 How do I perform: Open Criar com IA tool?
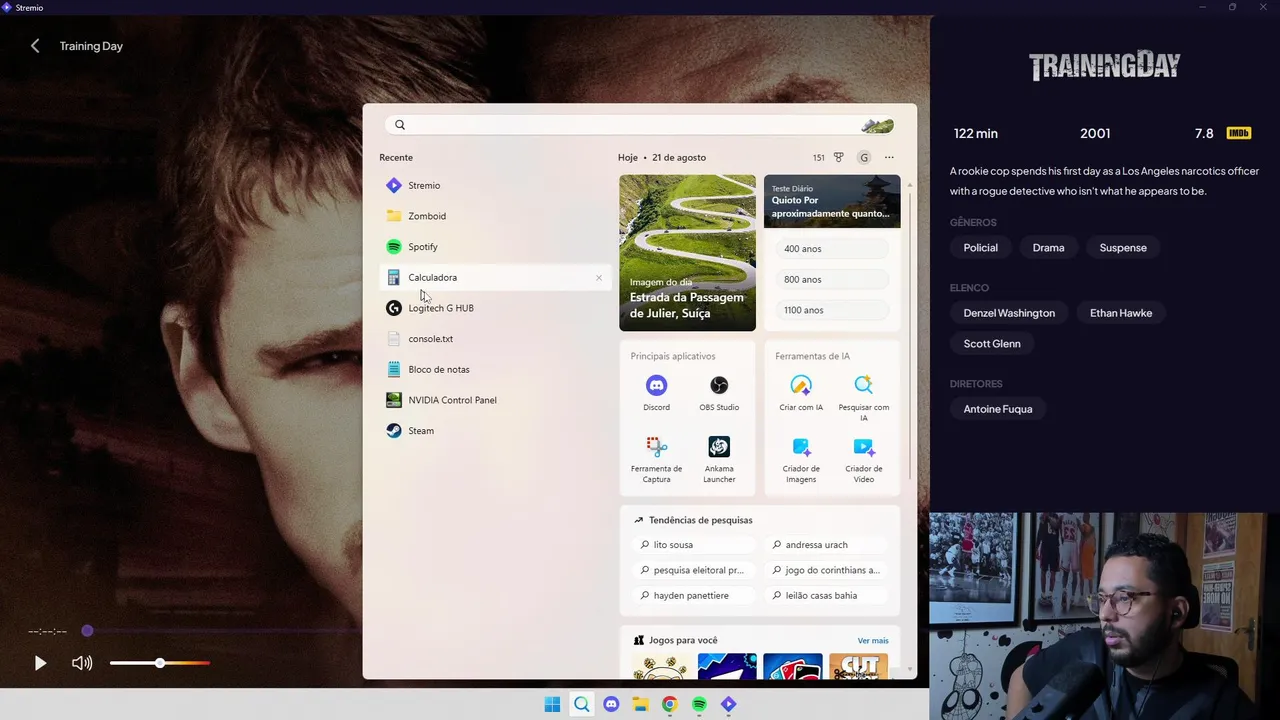pos(801,393)
